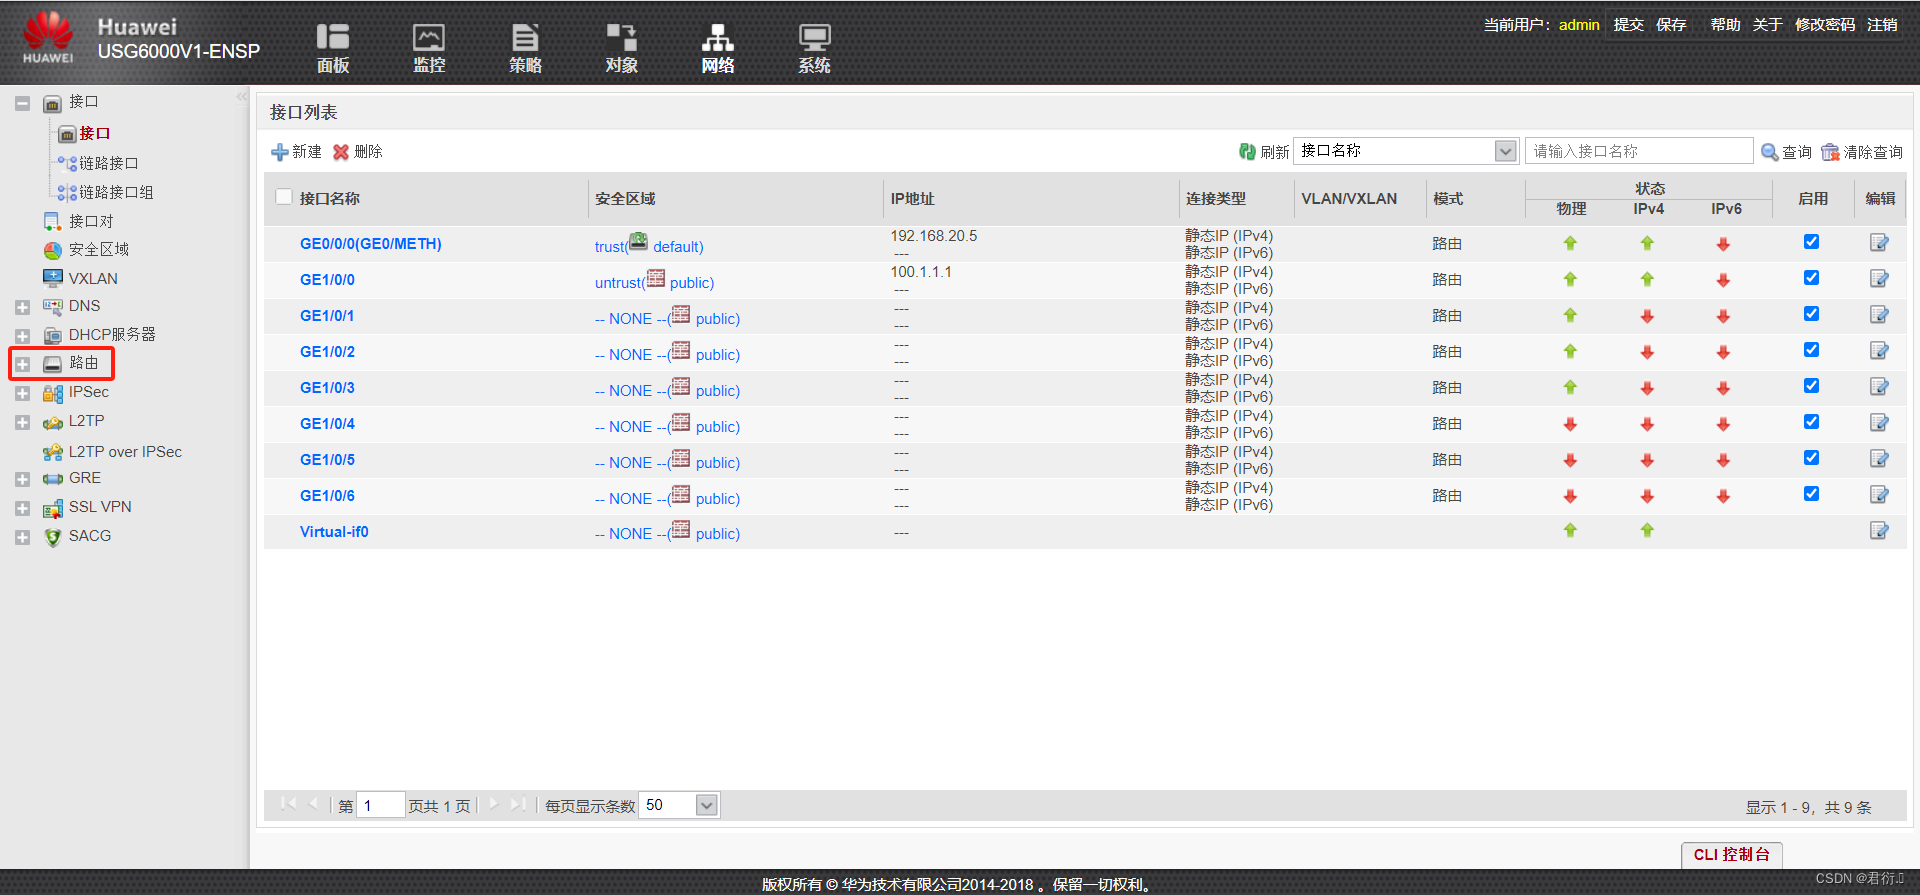Click the 查询 magnifier search button
The image size is (1920, 895).
[x=1786, y=152]
